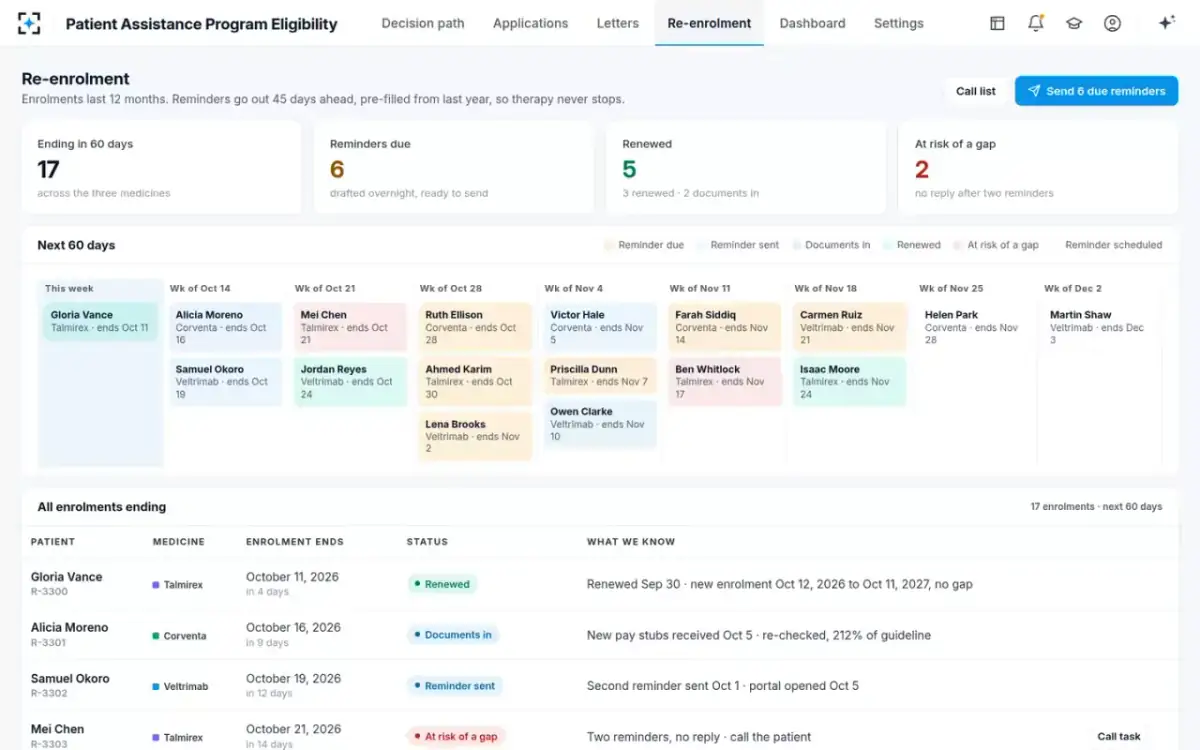
Task: Open Lena Brooks' calendar card
Action: [475, 436]
